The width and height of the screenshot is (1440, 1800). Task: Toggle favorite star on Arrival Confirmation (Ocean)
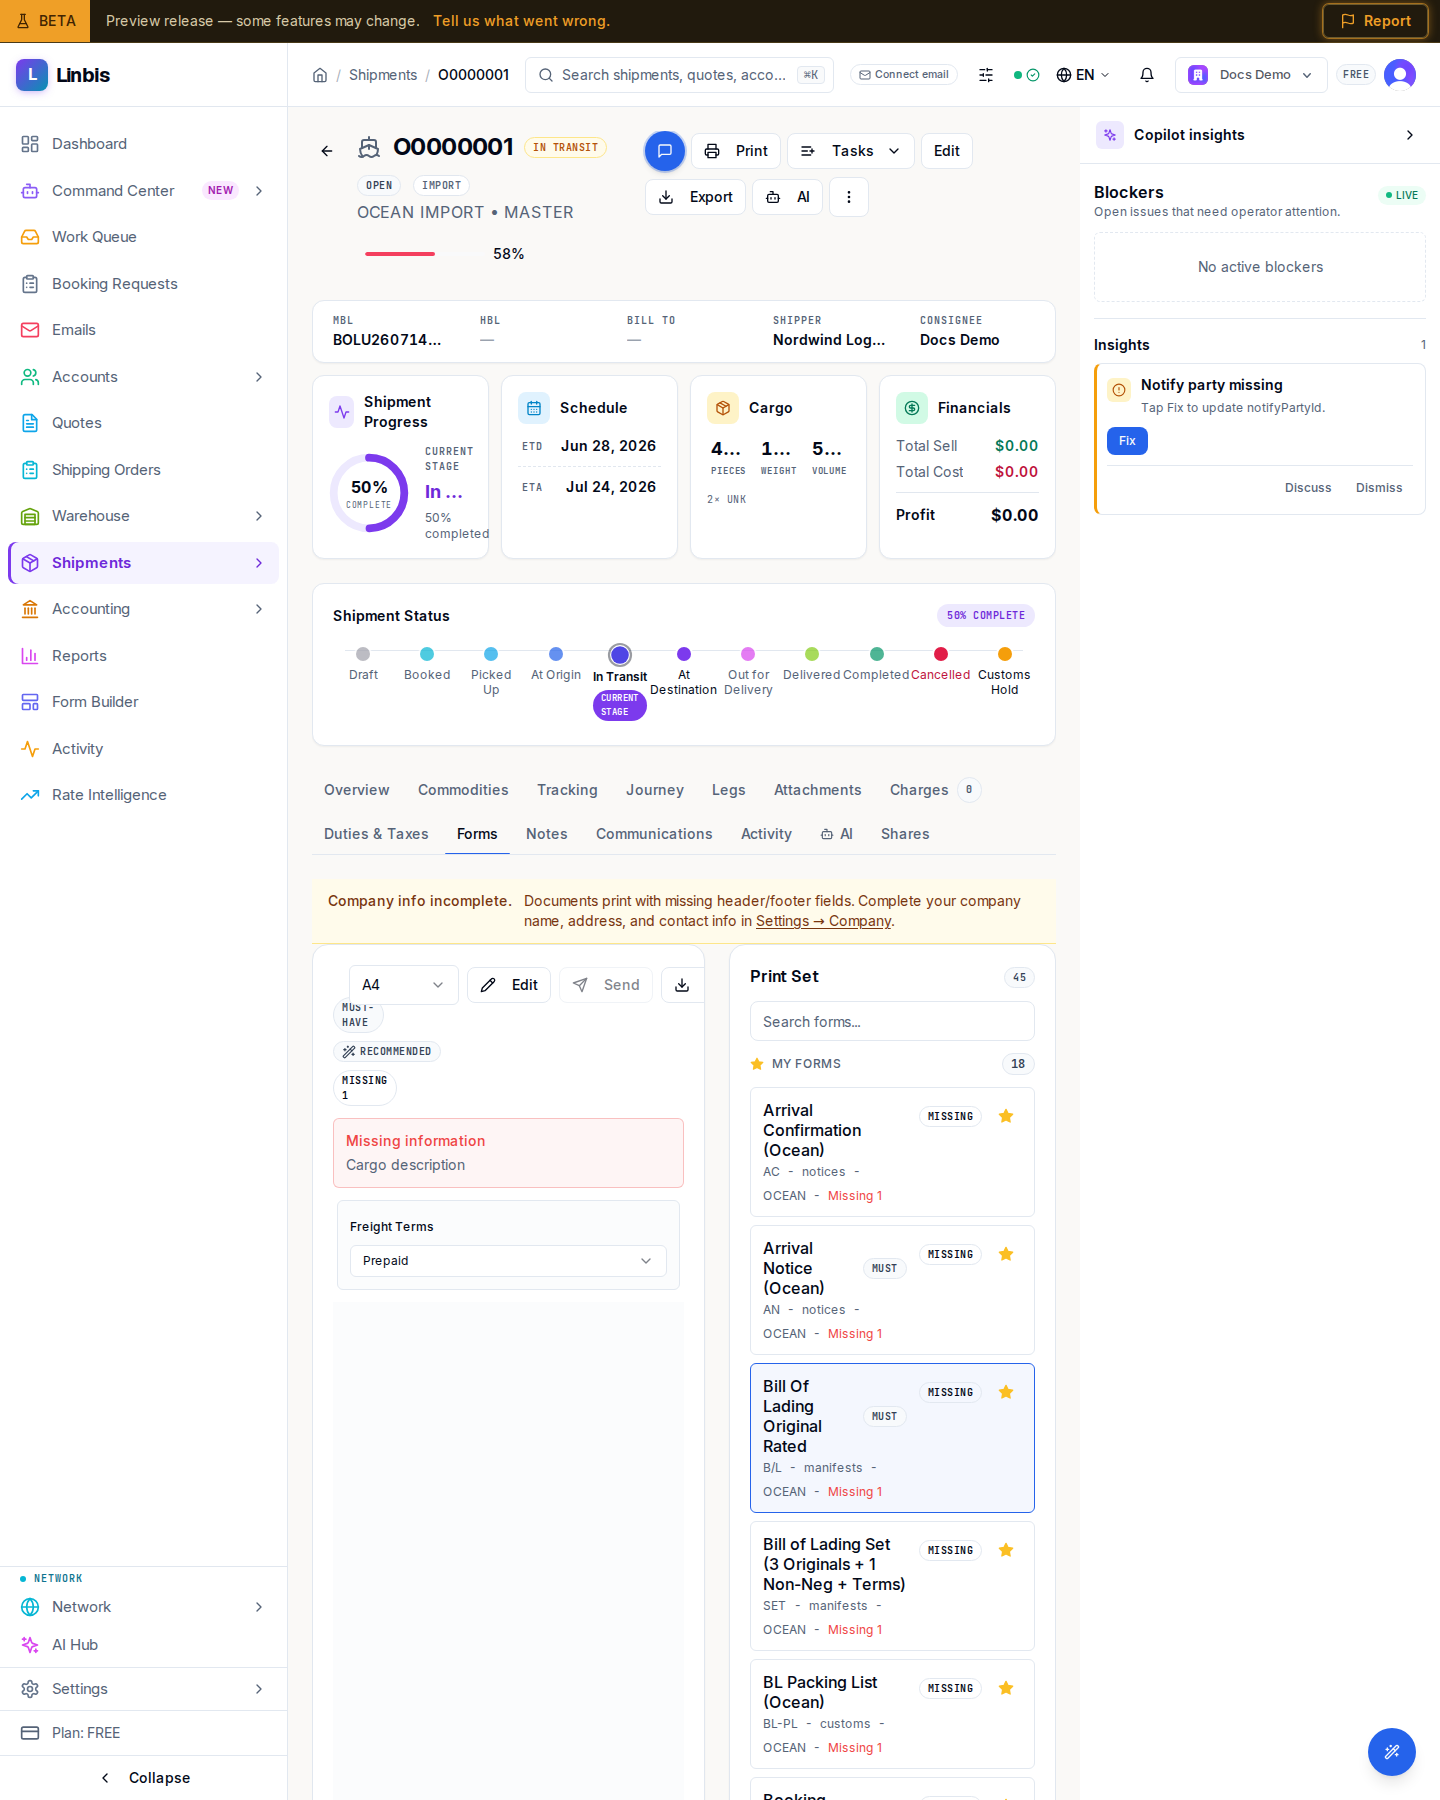pos(1006,1116)
